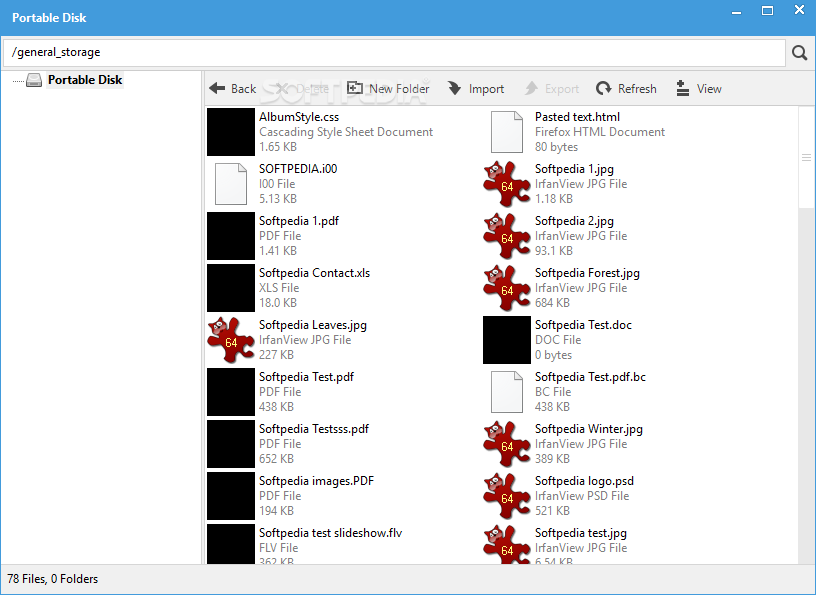Click the Back arrow icon in toolbar
Image resolution: width=816 pixels, height=595 pixels.
click(217, 88)
